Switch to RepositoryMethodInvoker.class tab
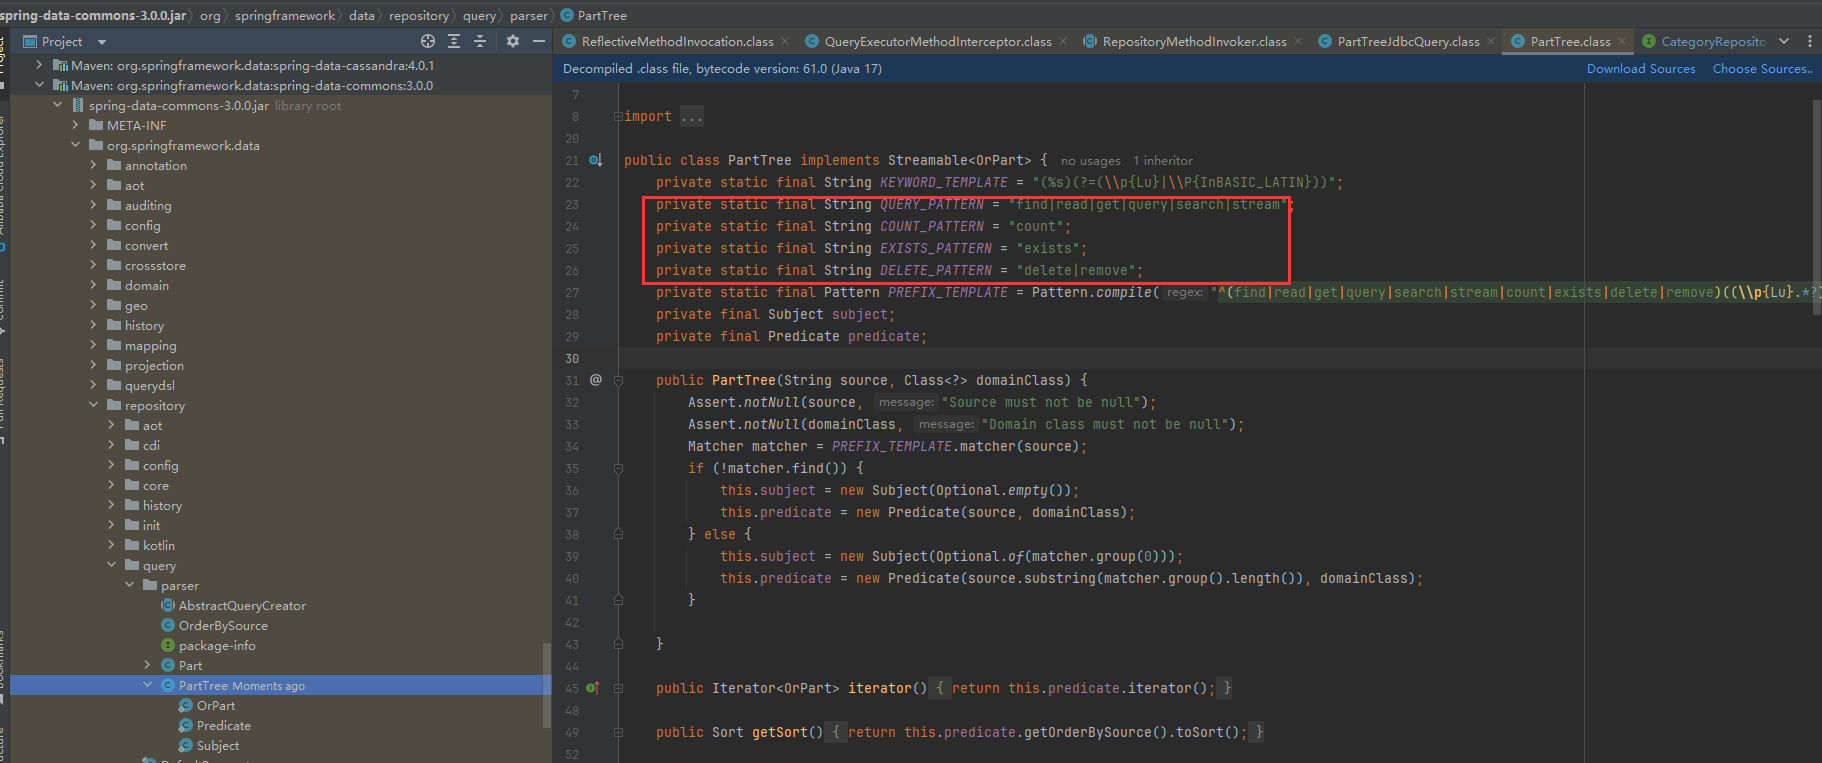Viewport: 1822px width, 763px height. pyautogui.click(x=1194, y=41)
